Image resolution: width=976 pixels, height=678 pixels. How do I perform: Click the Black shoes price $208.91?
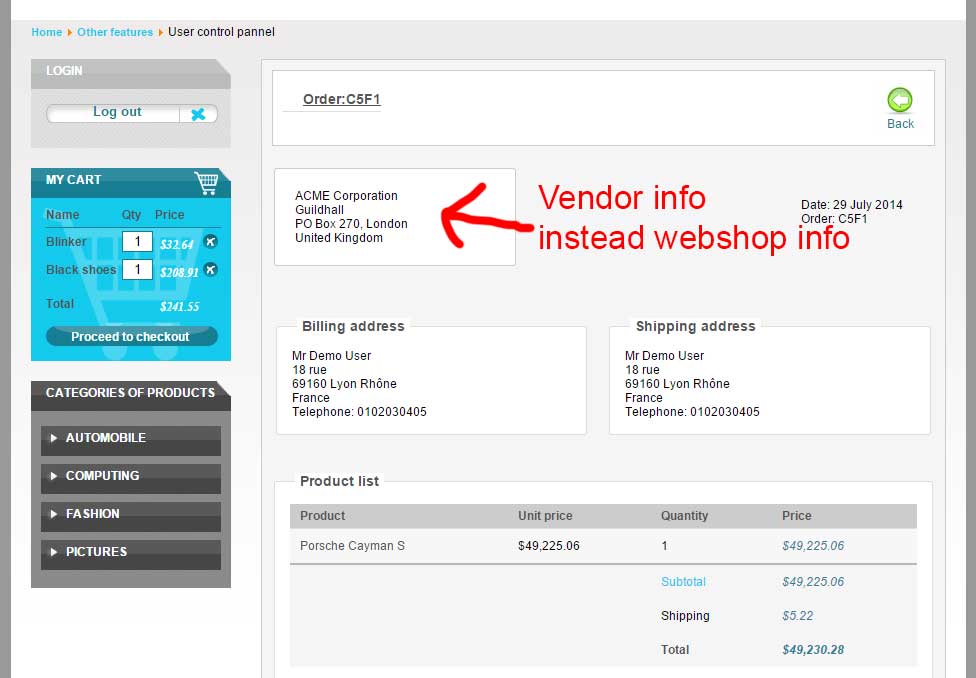(x=179, y=273)
